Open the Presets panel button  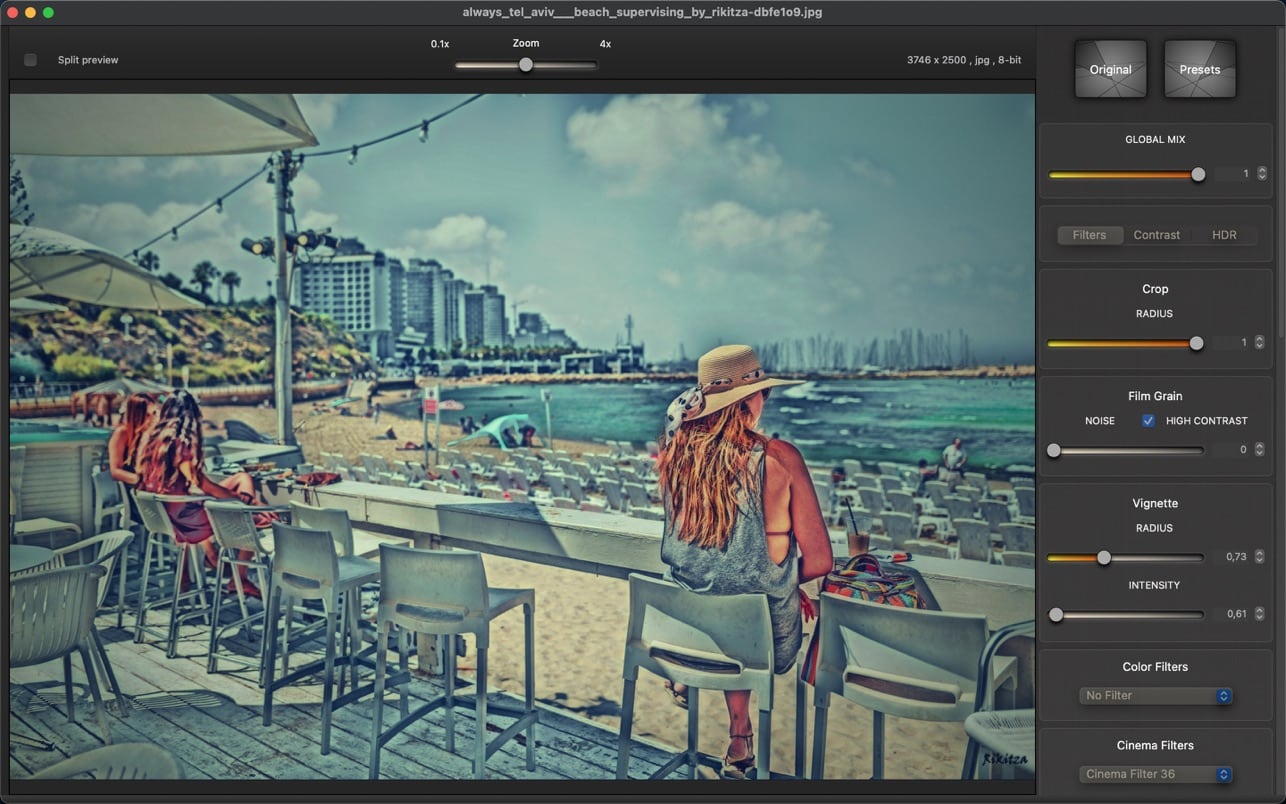1199,69
